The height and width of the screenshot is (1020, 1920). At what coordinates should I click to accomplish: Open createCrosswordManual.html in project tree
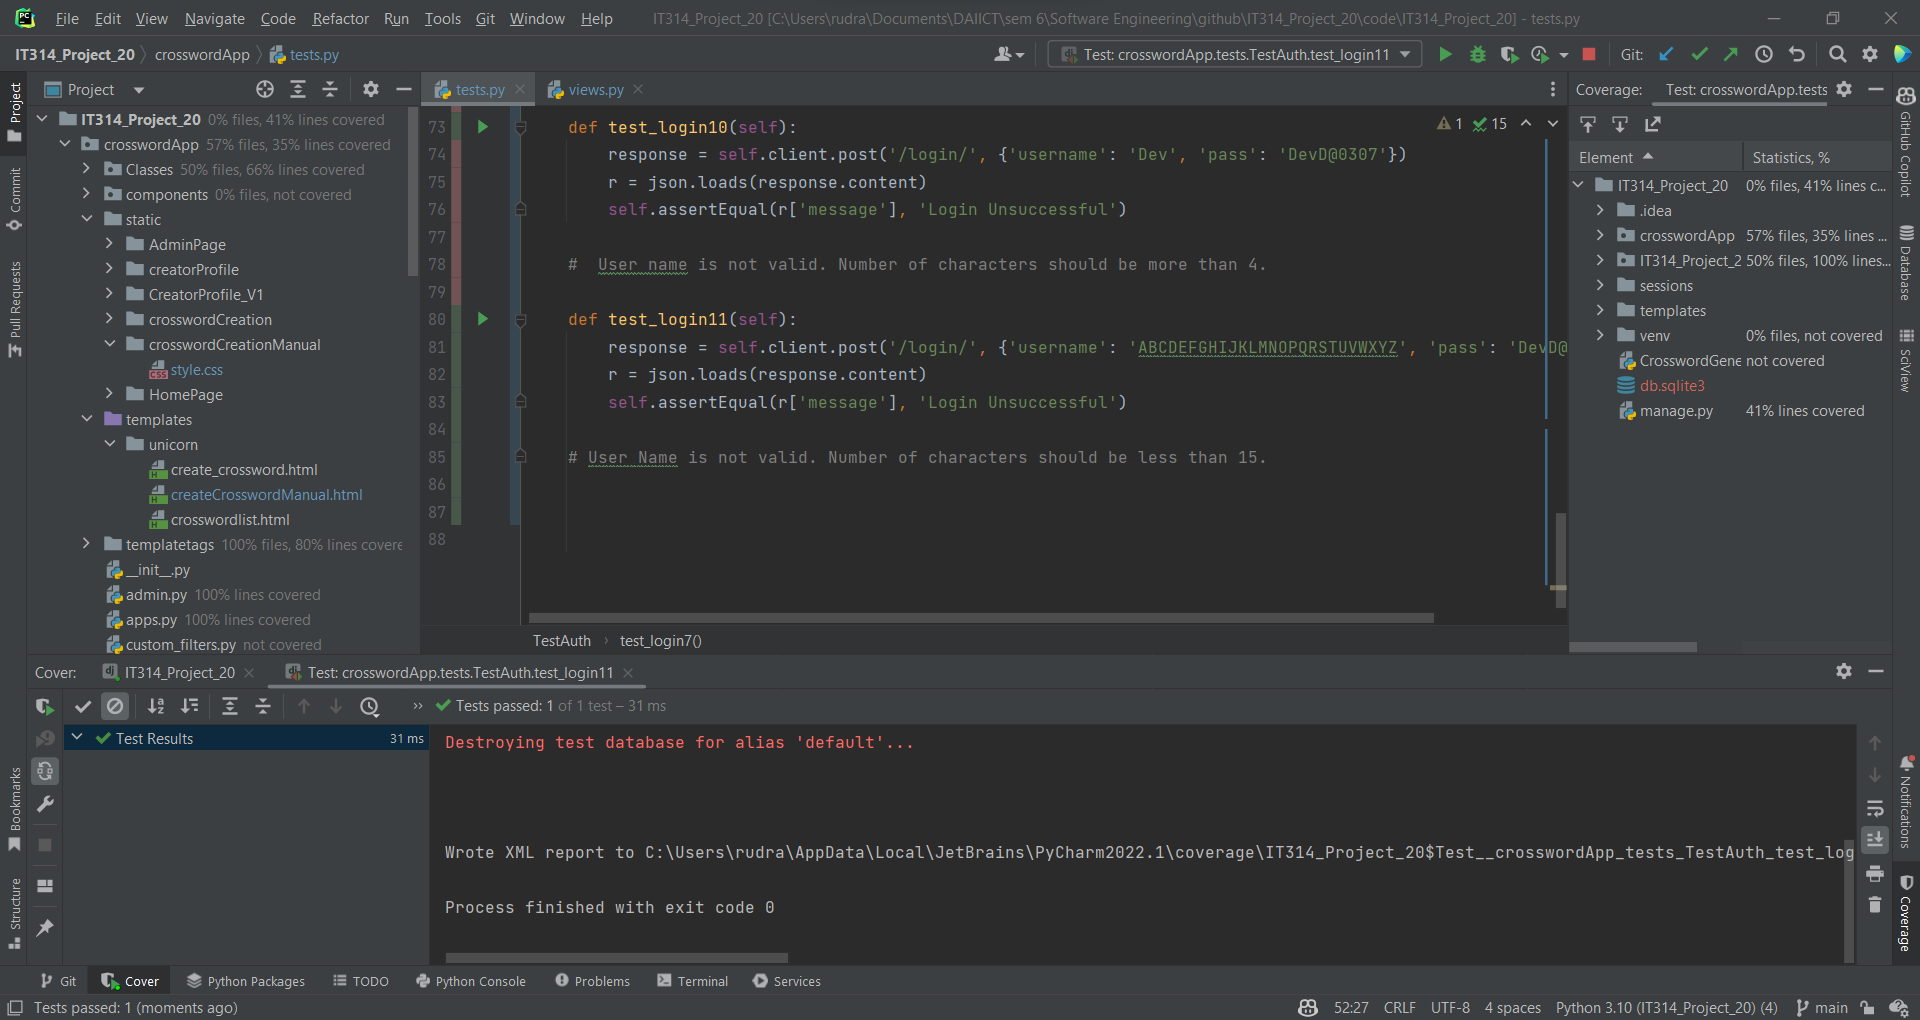[x=266, y=494]
